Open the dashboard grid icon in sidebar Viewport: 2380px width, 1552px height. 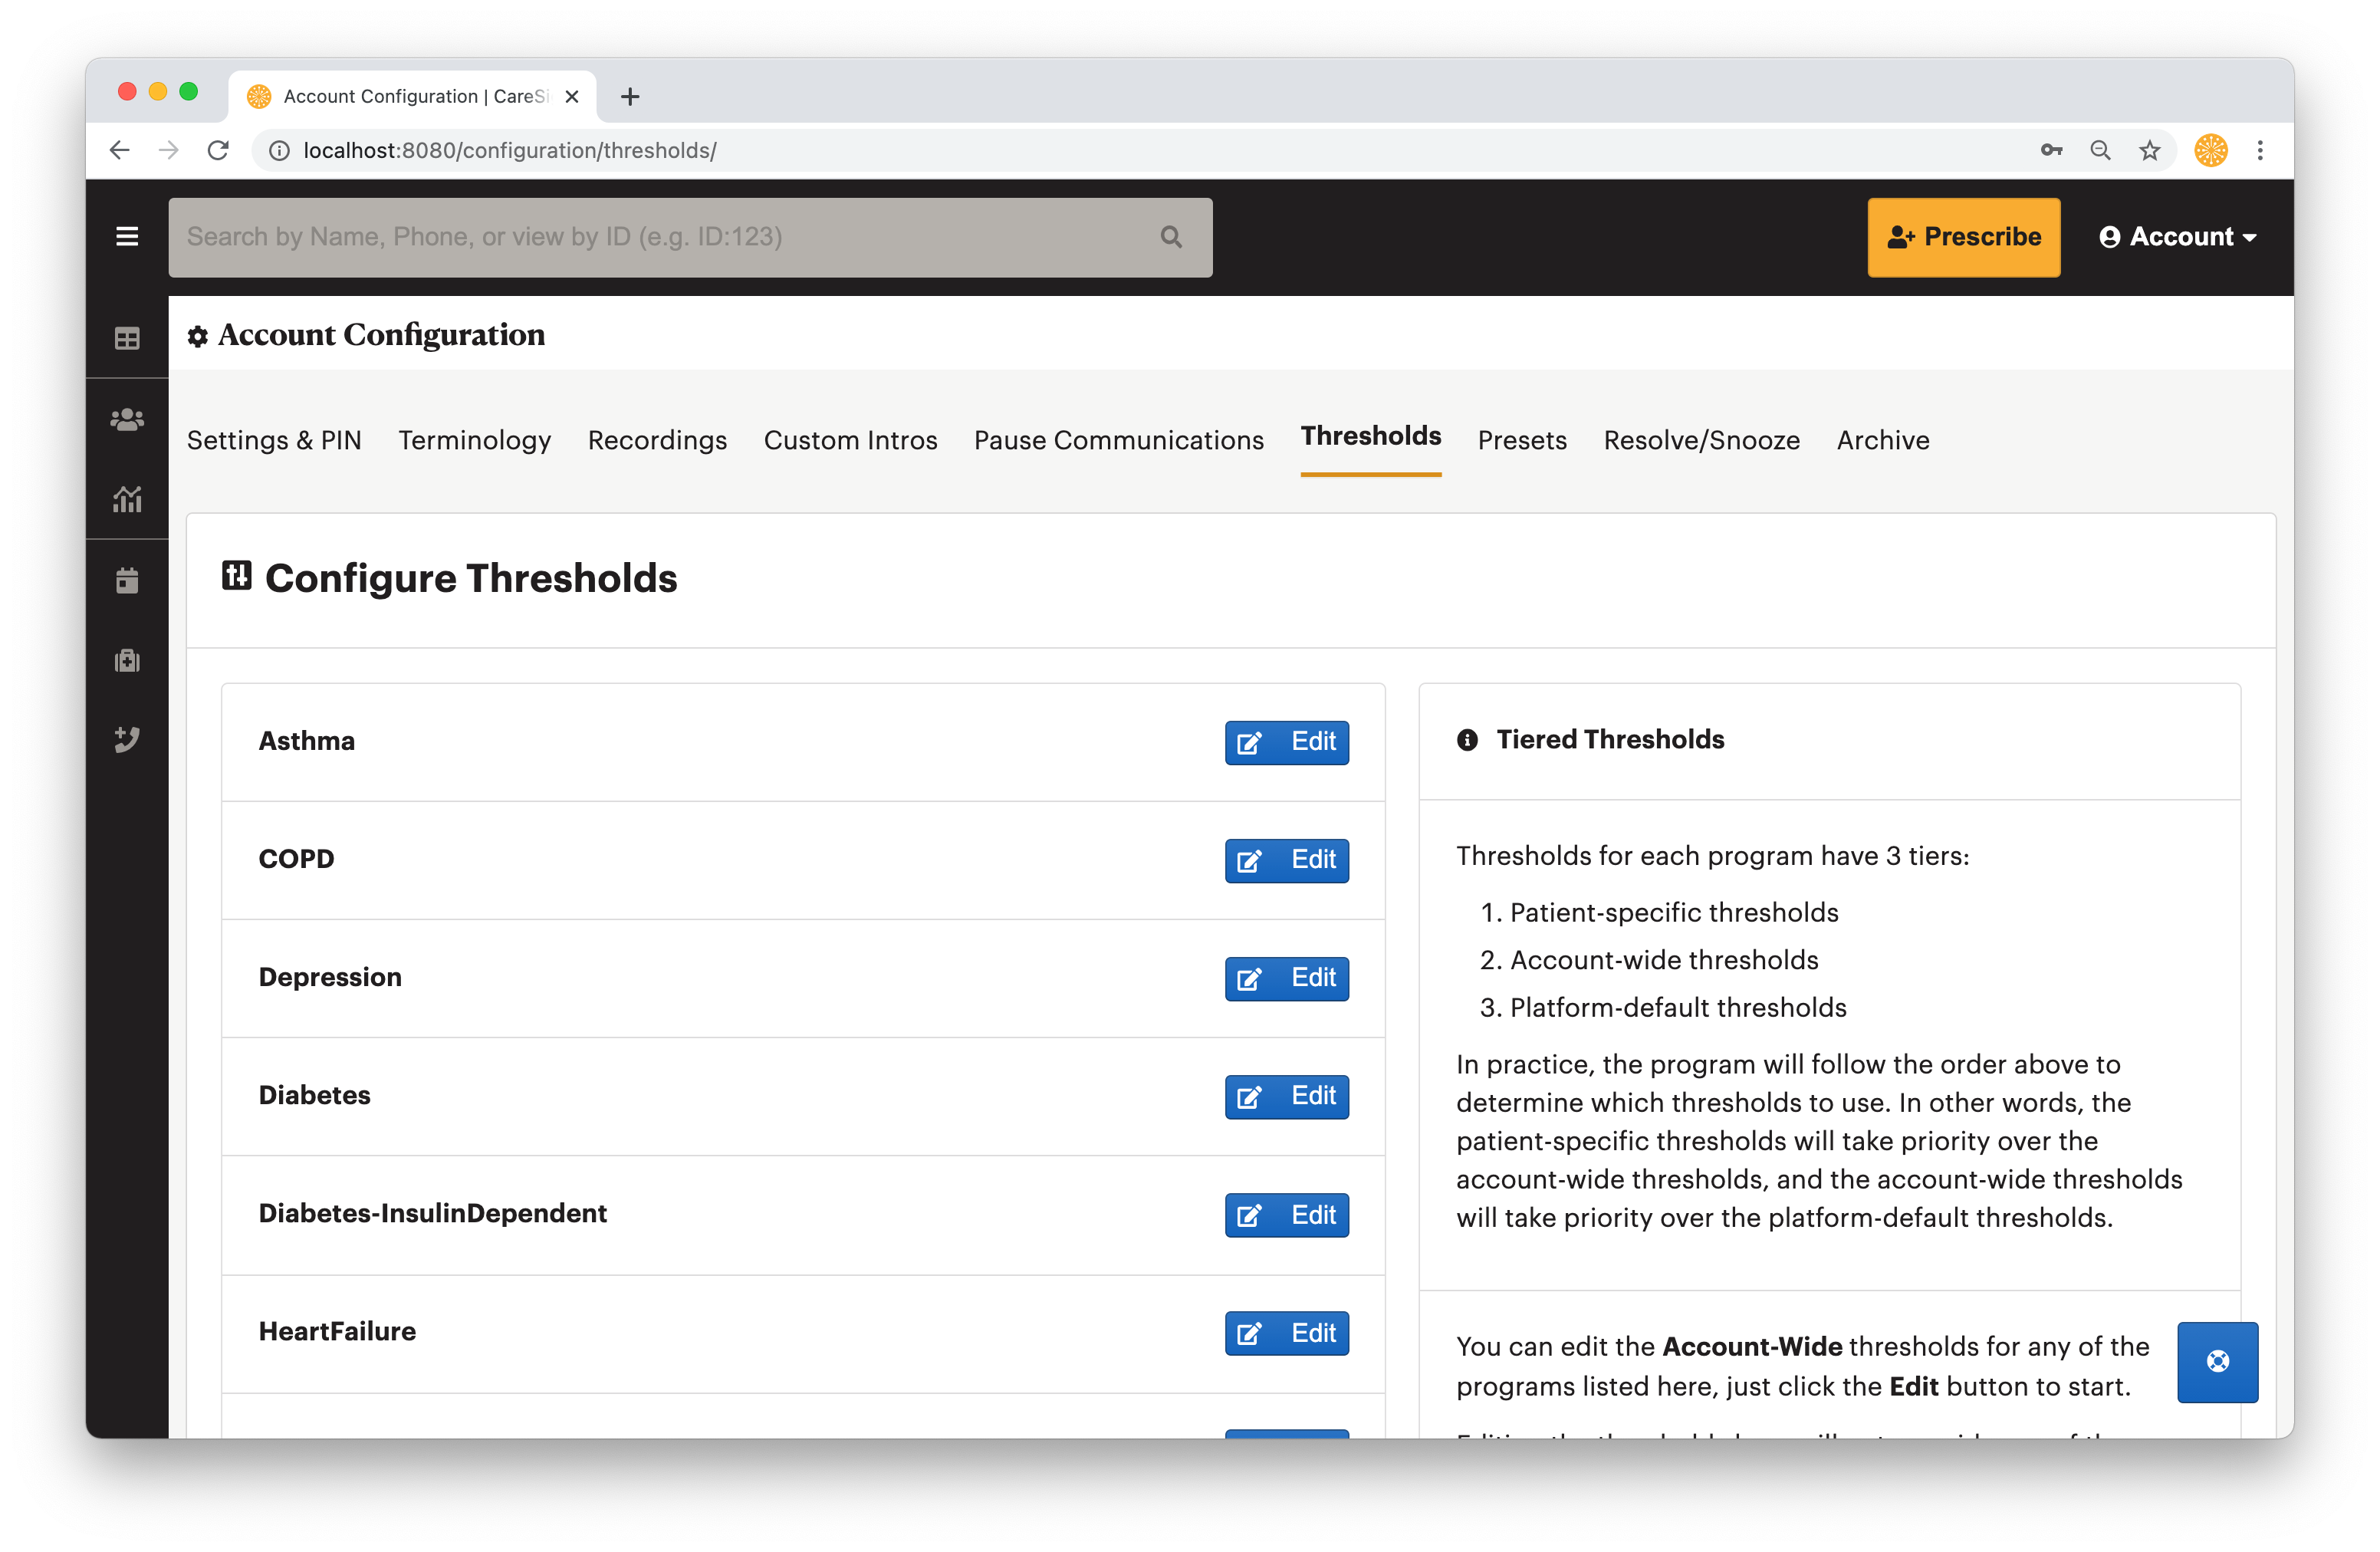coord(127,338)
